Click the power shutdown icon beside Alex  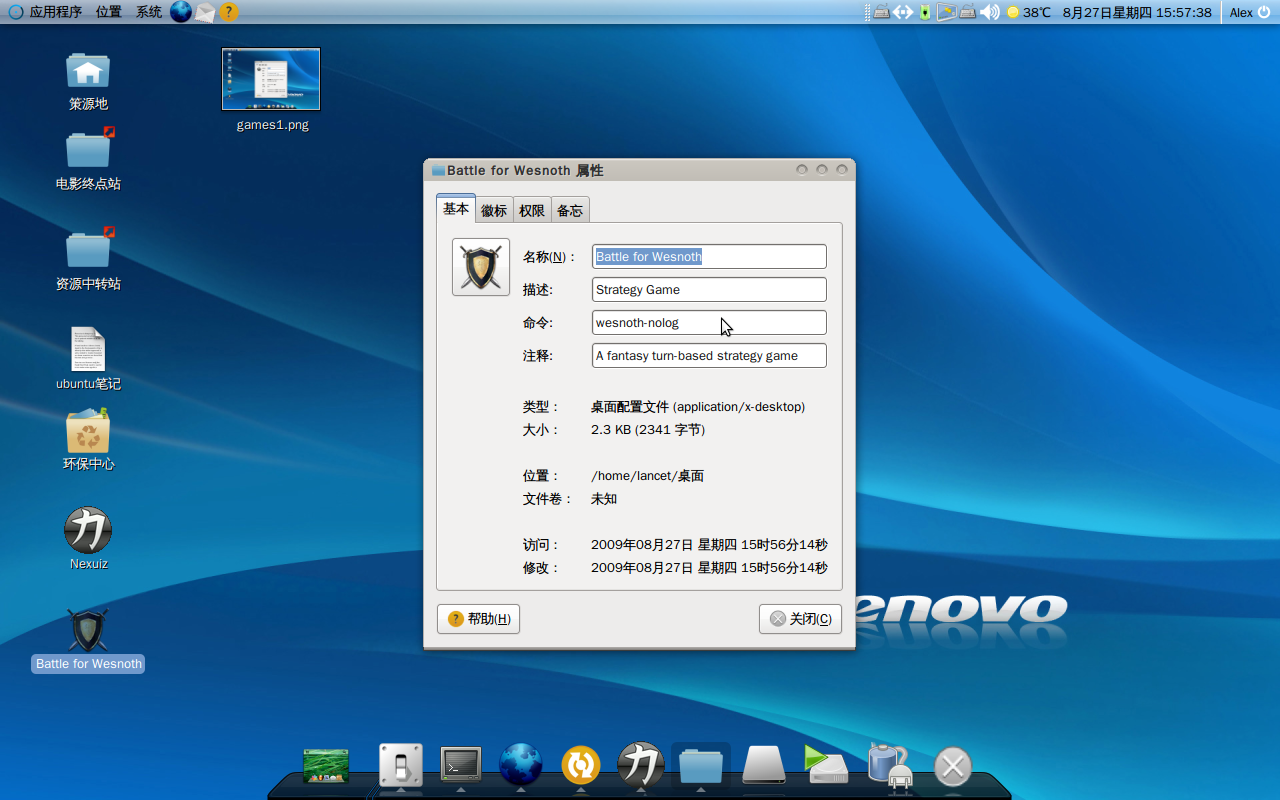click(x=1263, y=12)
